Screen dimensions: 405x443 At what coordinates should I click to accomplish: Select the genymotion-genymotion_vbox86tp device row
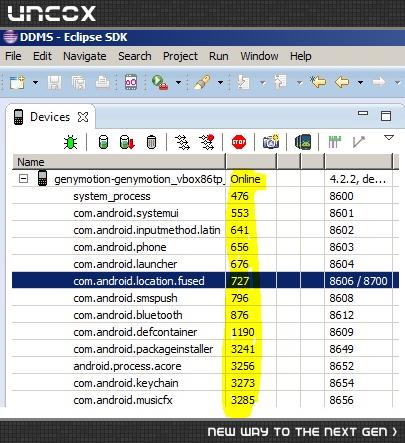coord(205,179)
